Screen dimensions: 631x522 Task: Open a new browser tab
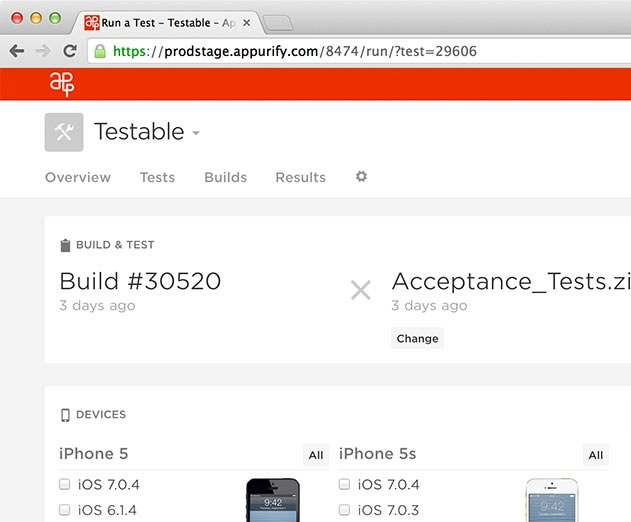[278, 23]
